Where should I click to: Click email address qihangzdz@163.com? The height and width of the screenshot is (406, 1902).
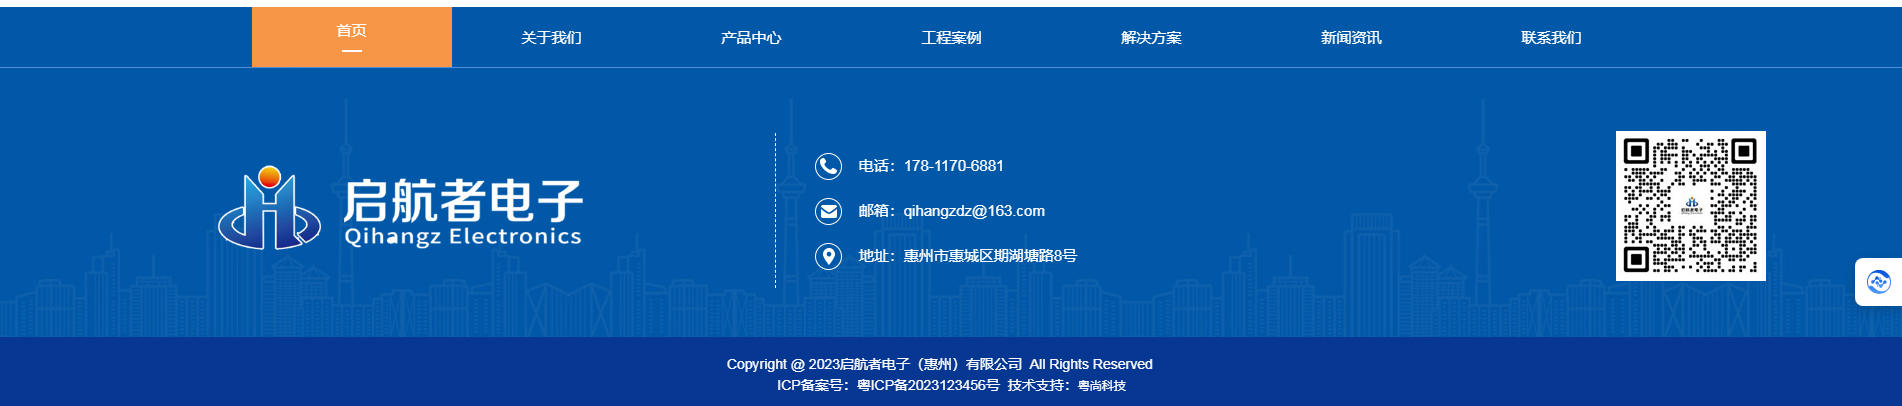[974, 211]
